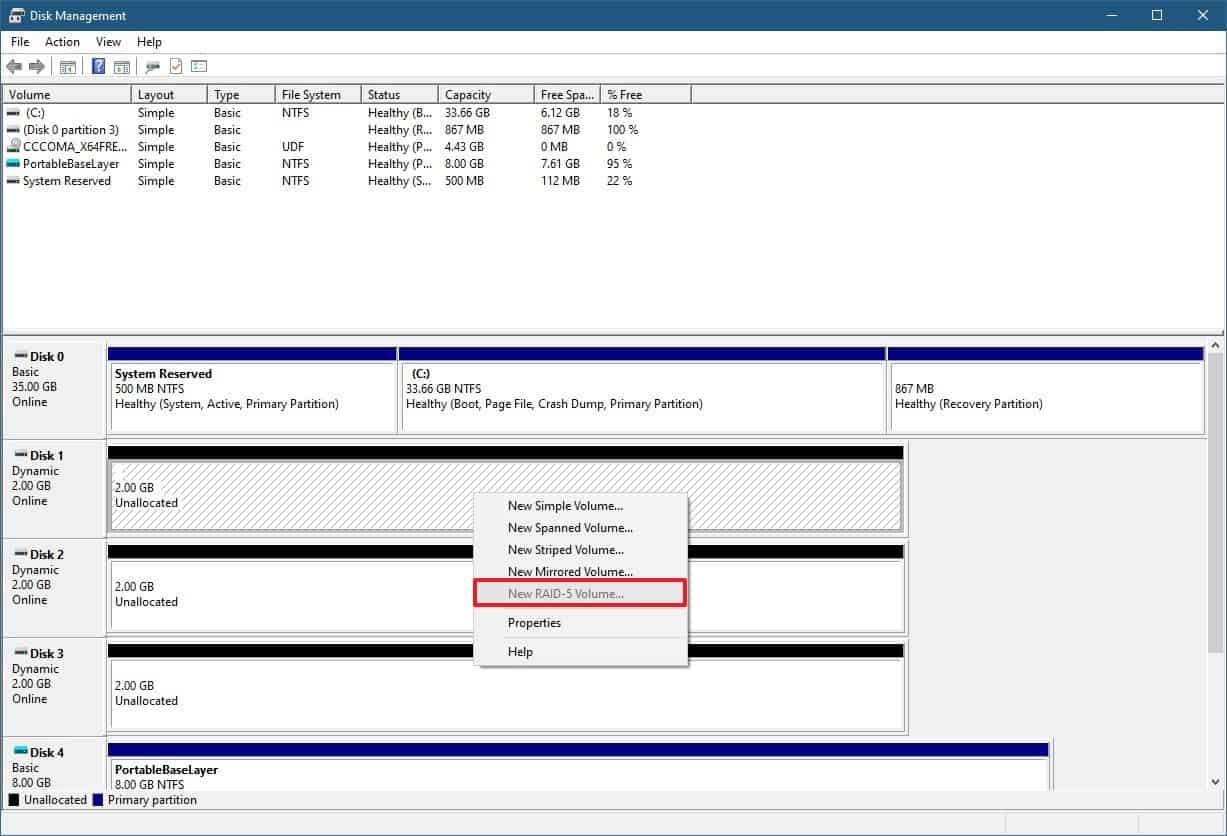Image resolution: width=1227 pixels, height=836 pixels.
Task: Click the UDF file system cell
Action: (x=294, y=147)
